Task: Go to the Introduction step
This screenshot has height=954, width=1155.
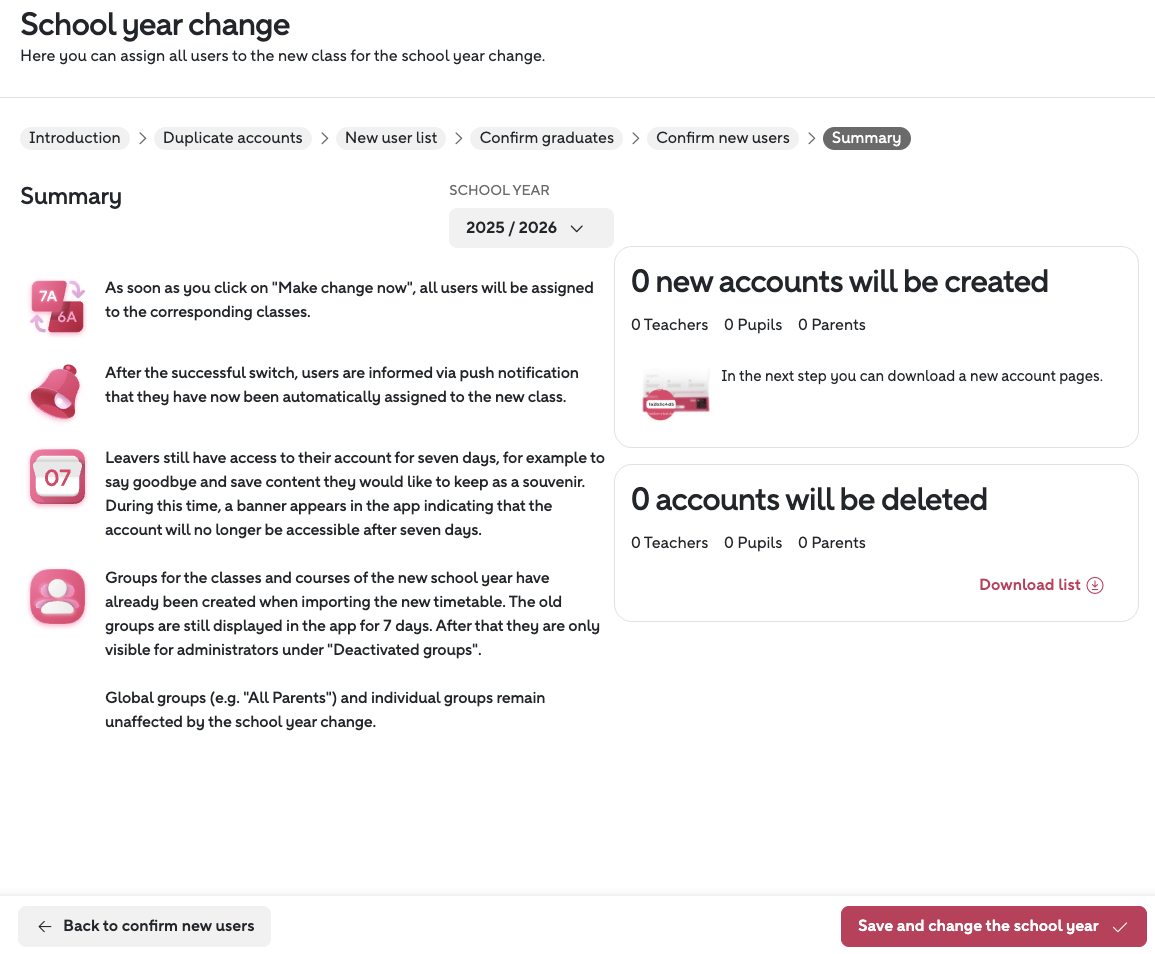Action: (x=75, y=138)
